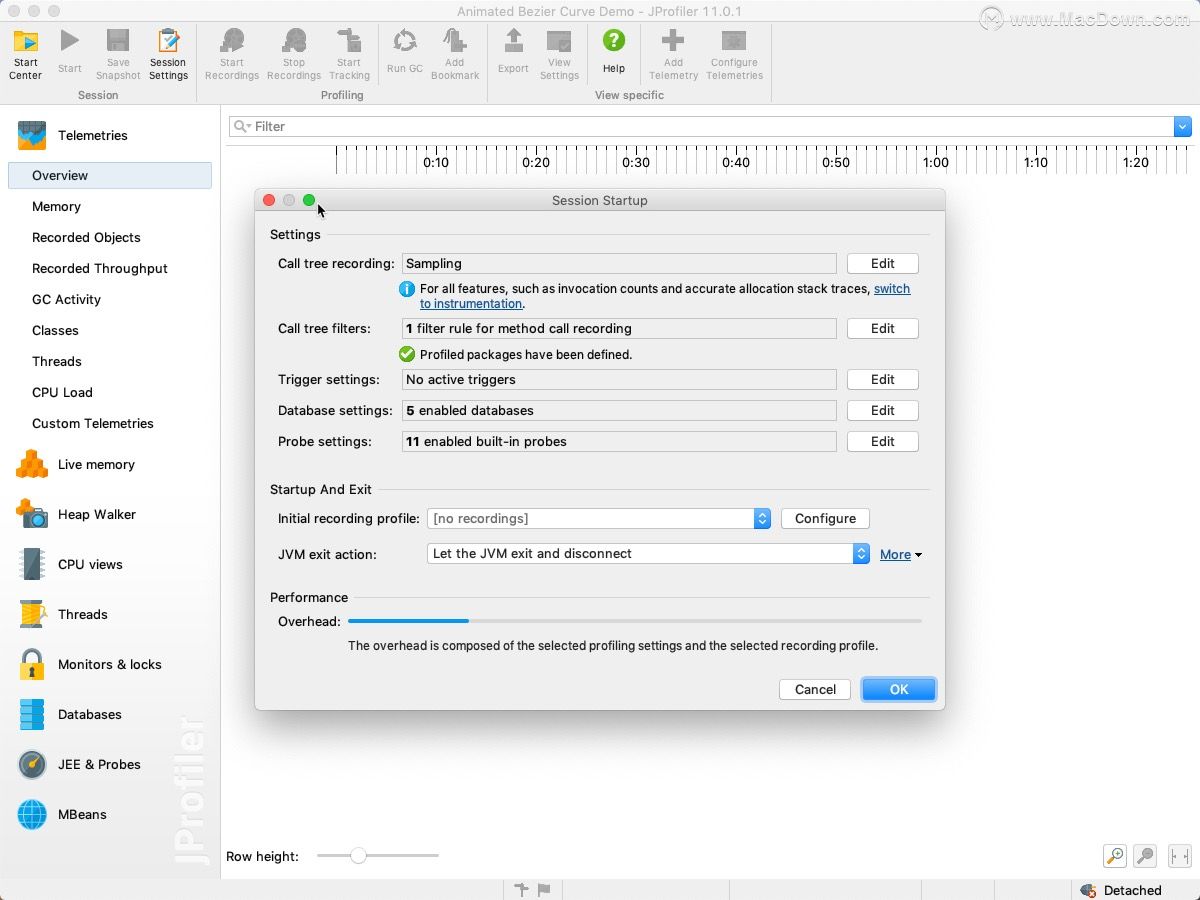Viewport: 1200px width, 900px height.
Task: Open View Settings from the toolbar
Action: pyautogui.click(x=559, y=55)
